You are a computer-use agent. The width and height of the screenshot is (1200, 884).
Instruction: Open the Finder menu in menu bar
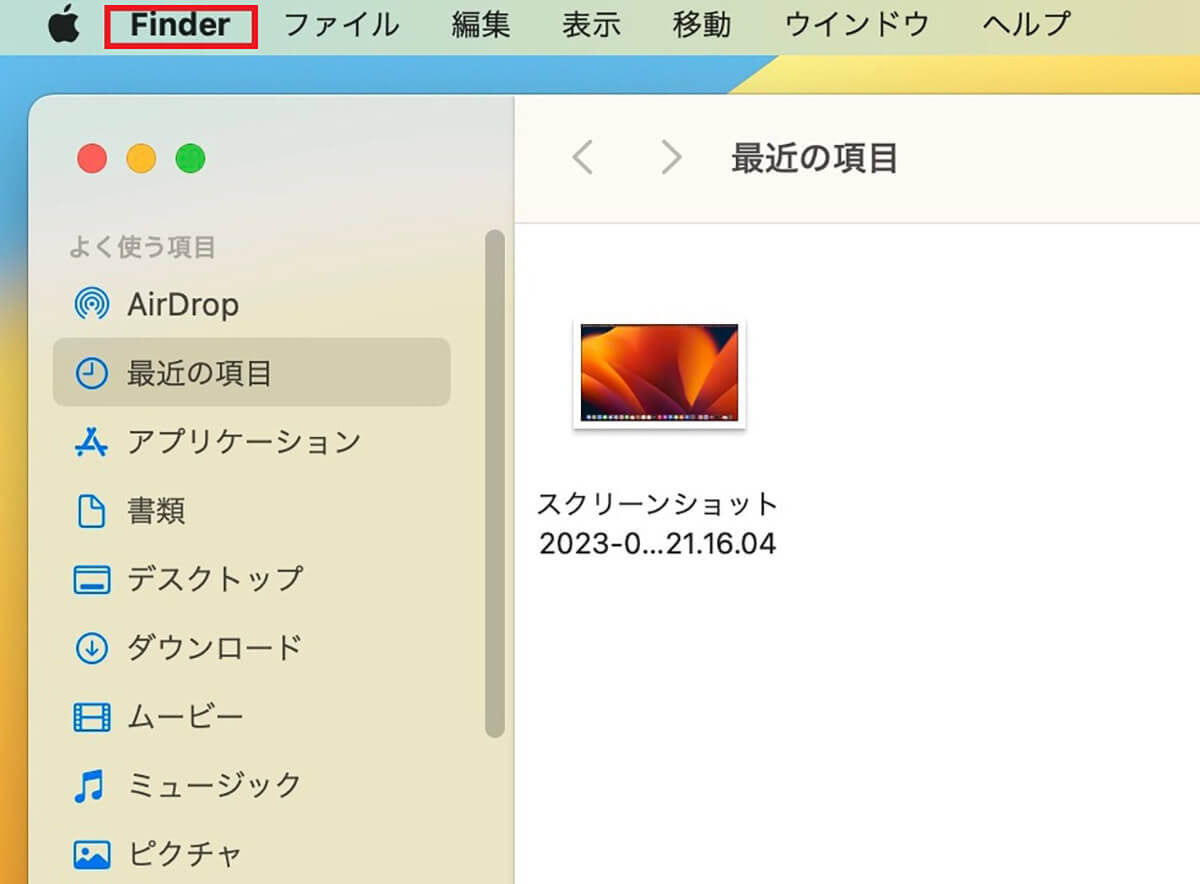181,25
